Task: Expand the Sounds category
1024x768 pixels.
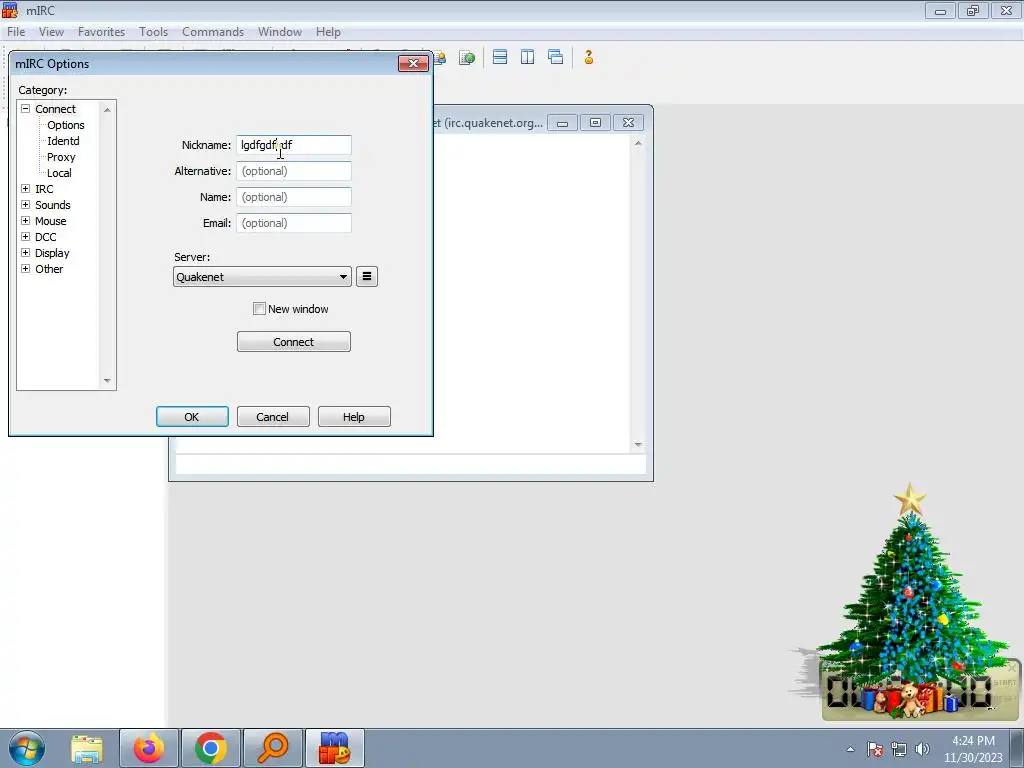Action: pos(25,204)
